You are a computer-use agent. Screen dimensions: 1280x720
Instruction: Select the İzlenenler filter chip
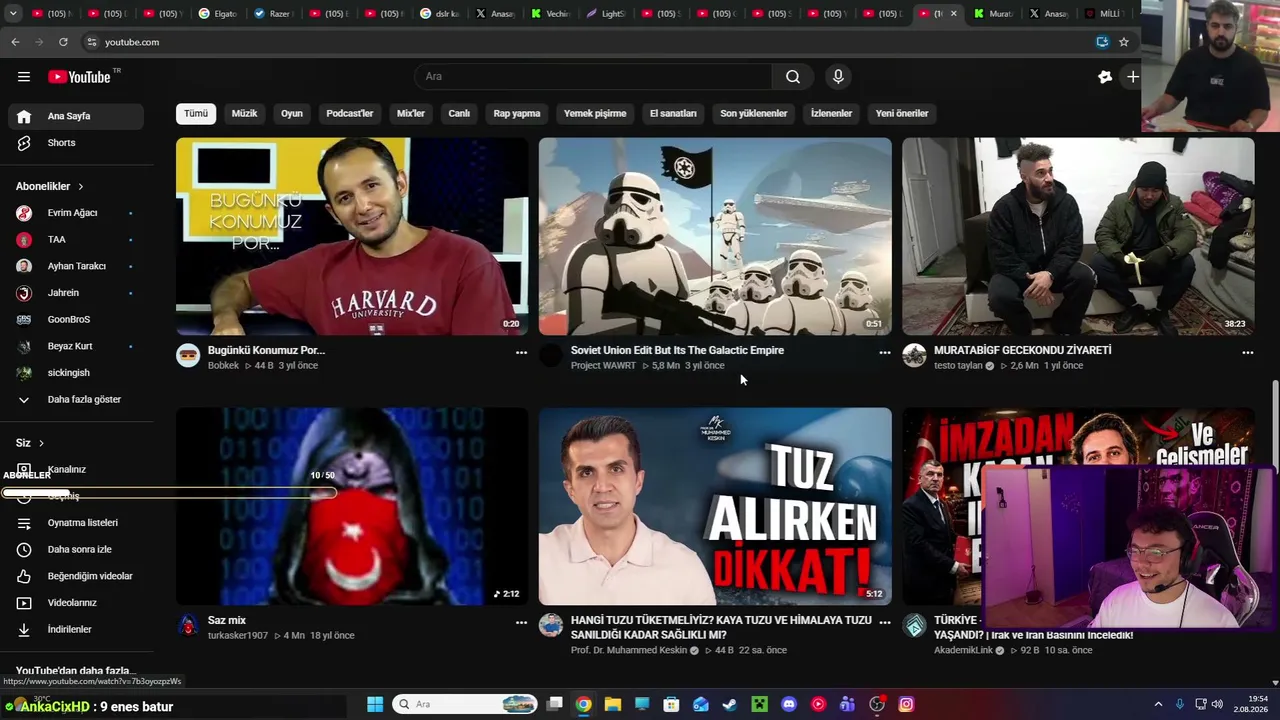[832, 114]
